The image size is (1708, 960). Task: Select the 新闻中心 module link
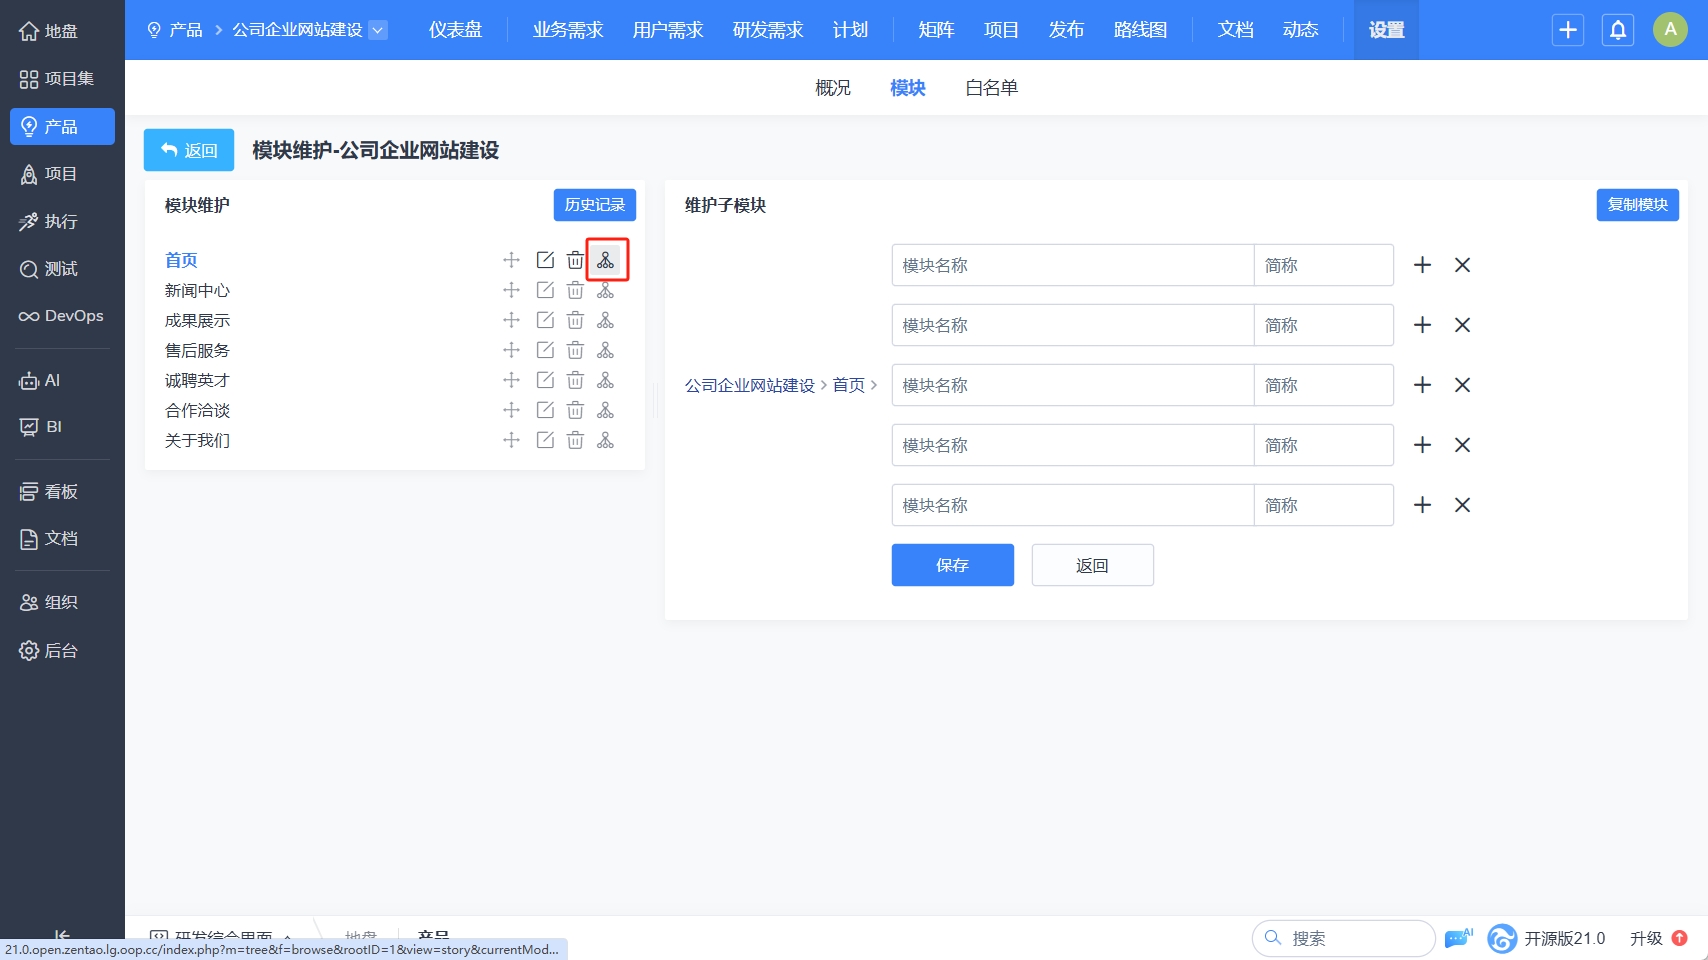click(197, 290)
